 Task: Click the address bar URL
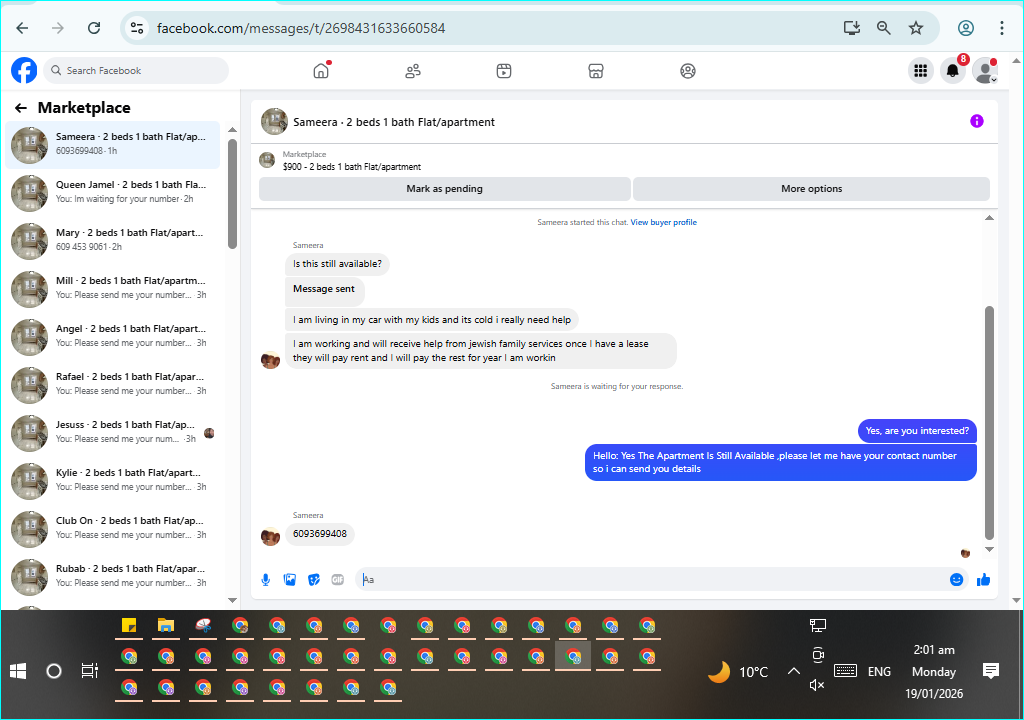point(301,28)
